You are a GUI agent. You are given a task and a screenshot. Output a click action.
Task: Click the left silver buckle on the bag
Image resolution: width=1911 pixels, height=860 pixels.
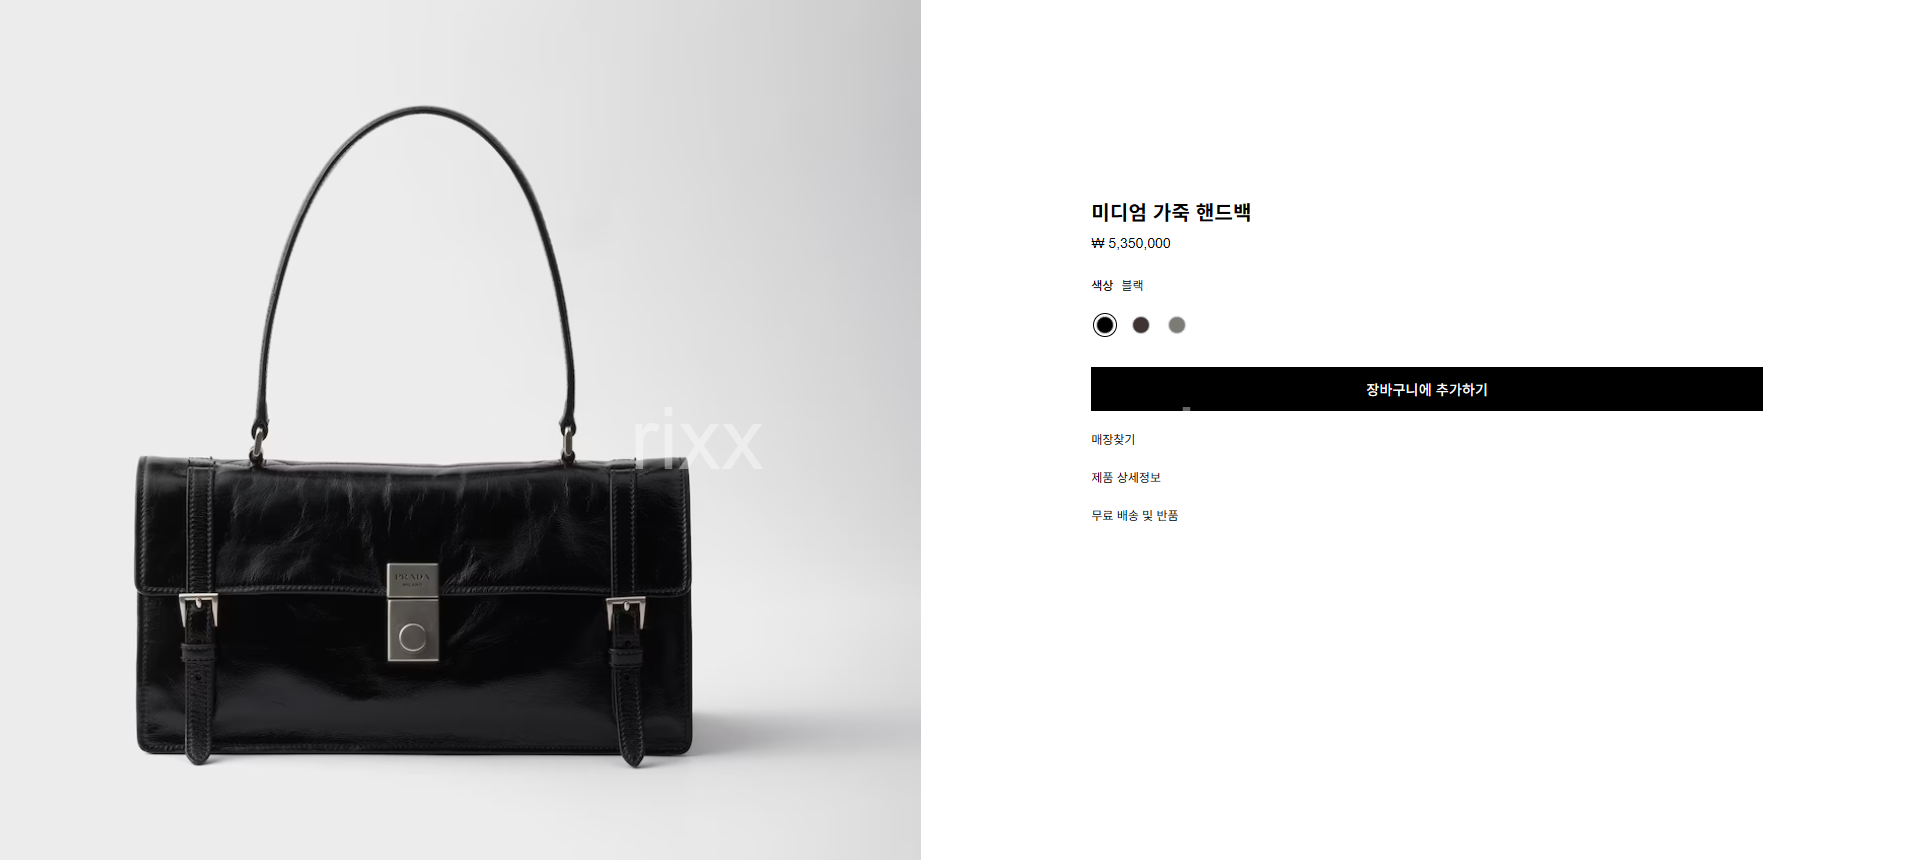point(198,609)
